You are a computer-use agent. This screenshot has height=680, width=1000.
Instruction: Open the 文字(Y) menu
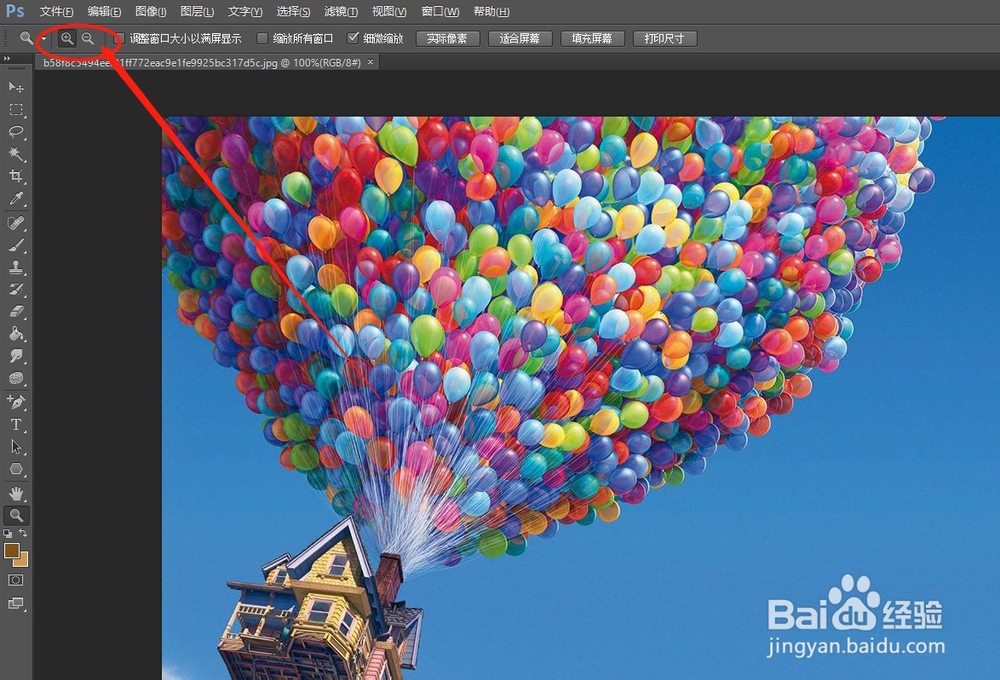[245, 11]
